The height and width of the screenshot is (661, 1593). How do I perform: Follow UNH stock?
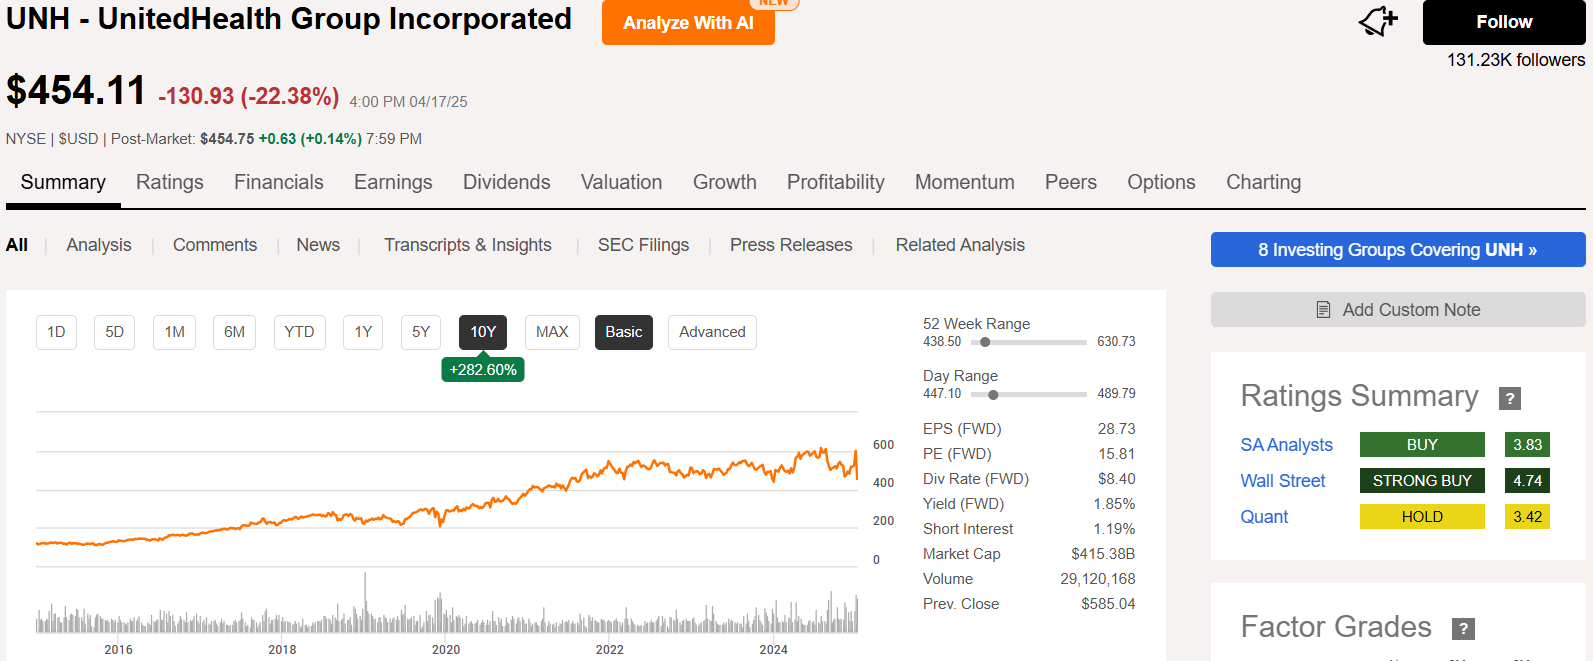(1504, 22)
